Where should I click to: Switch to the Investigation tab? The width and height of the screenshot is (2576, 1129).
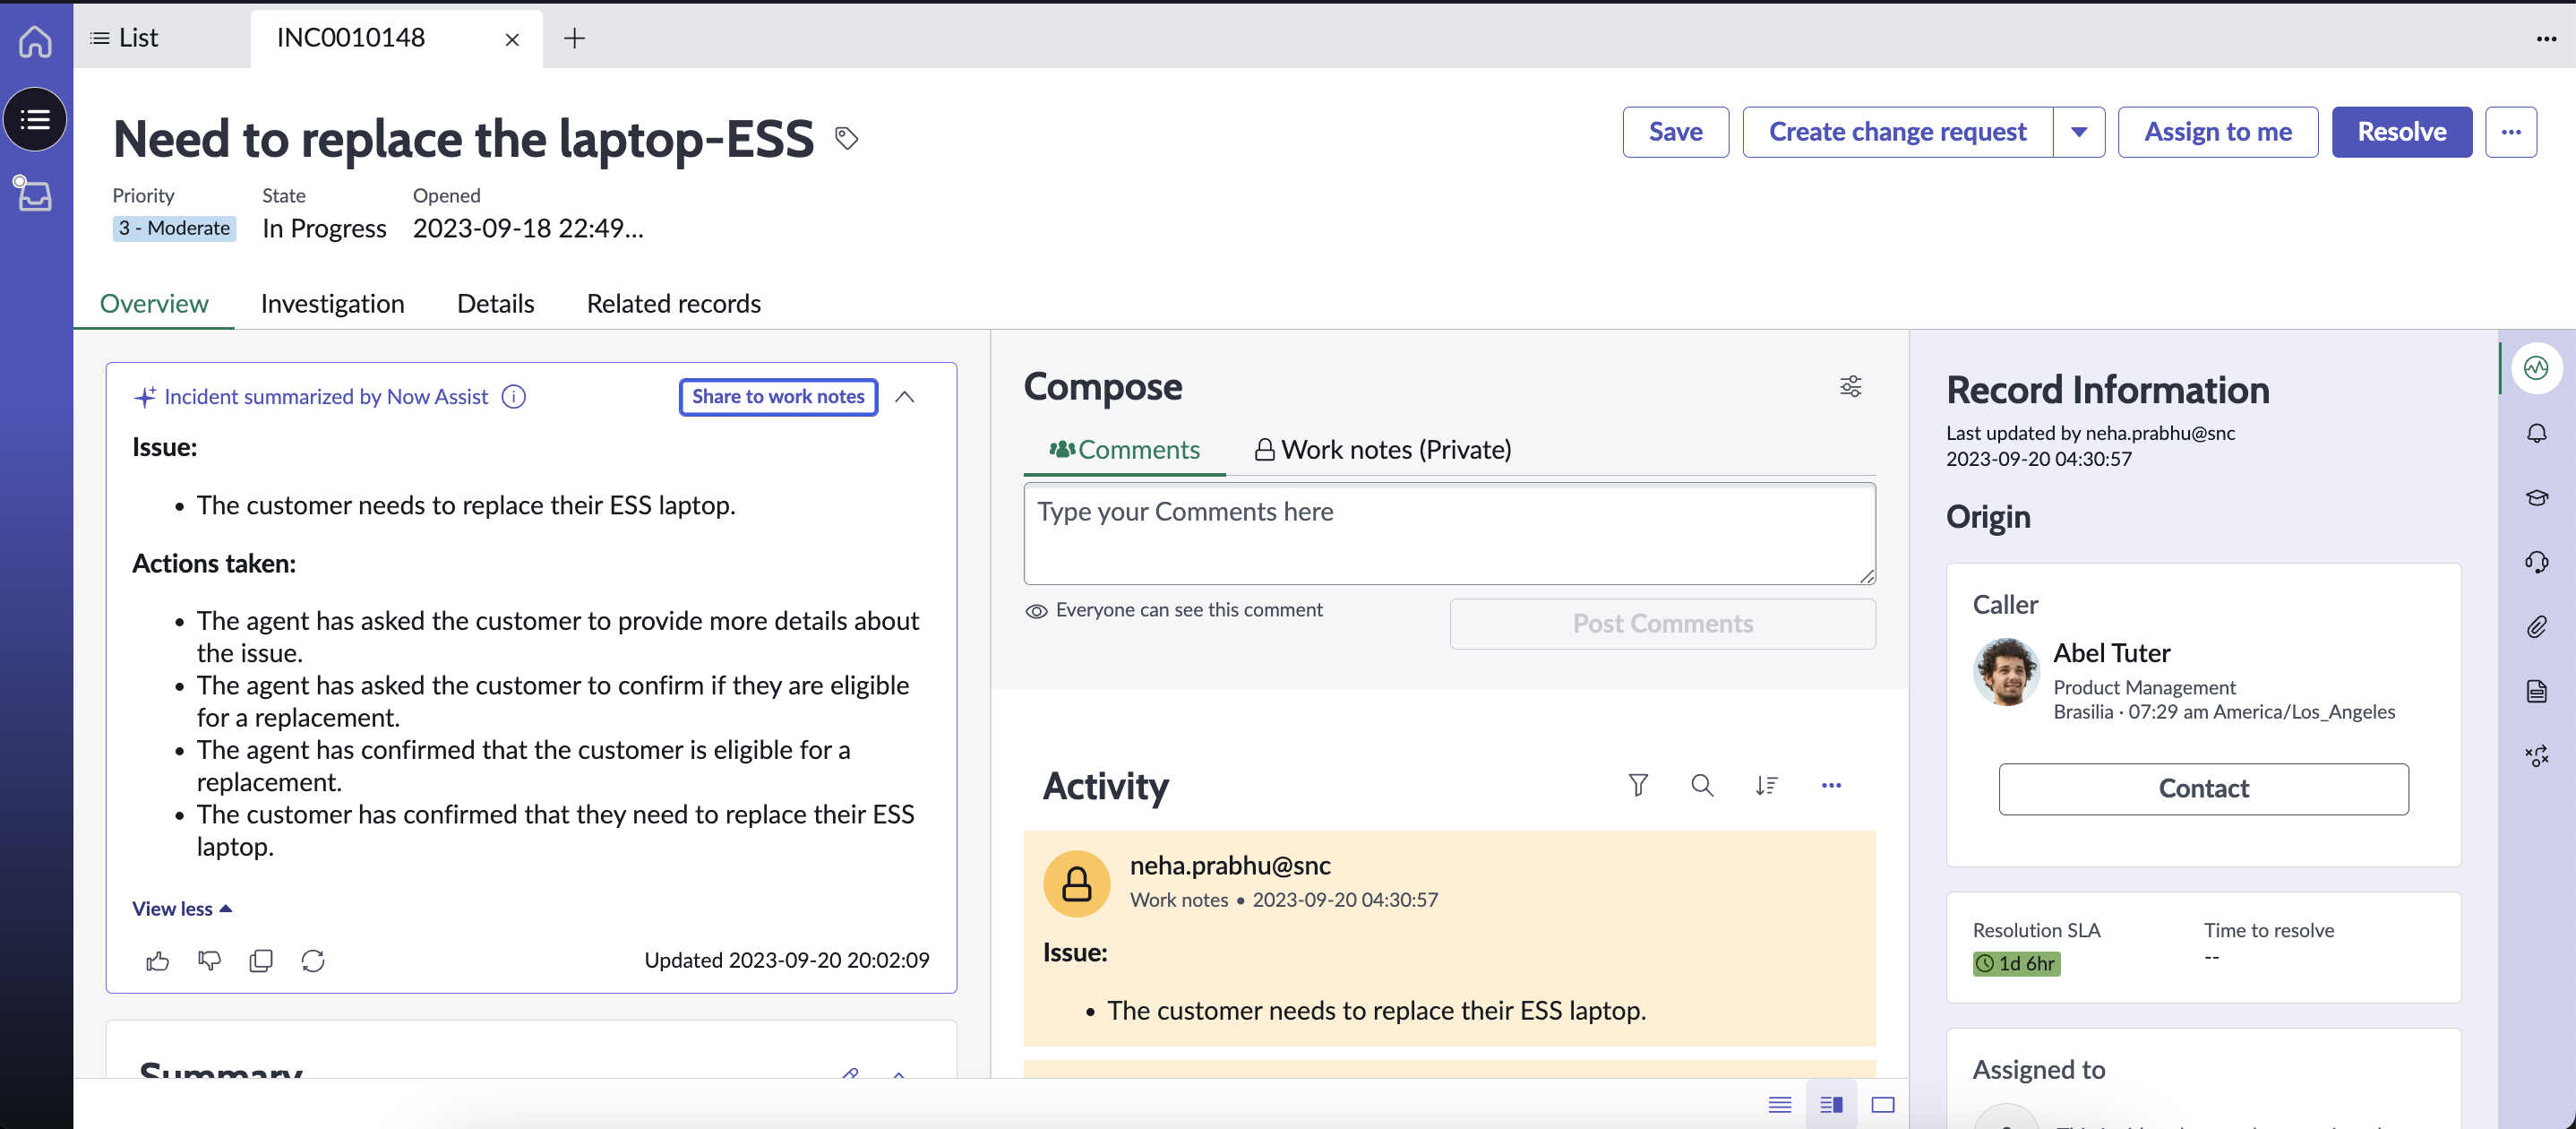tap(332, 303)
